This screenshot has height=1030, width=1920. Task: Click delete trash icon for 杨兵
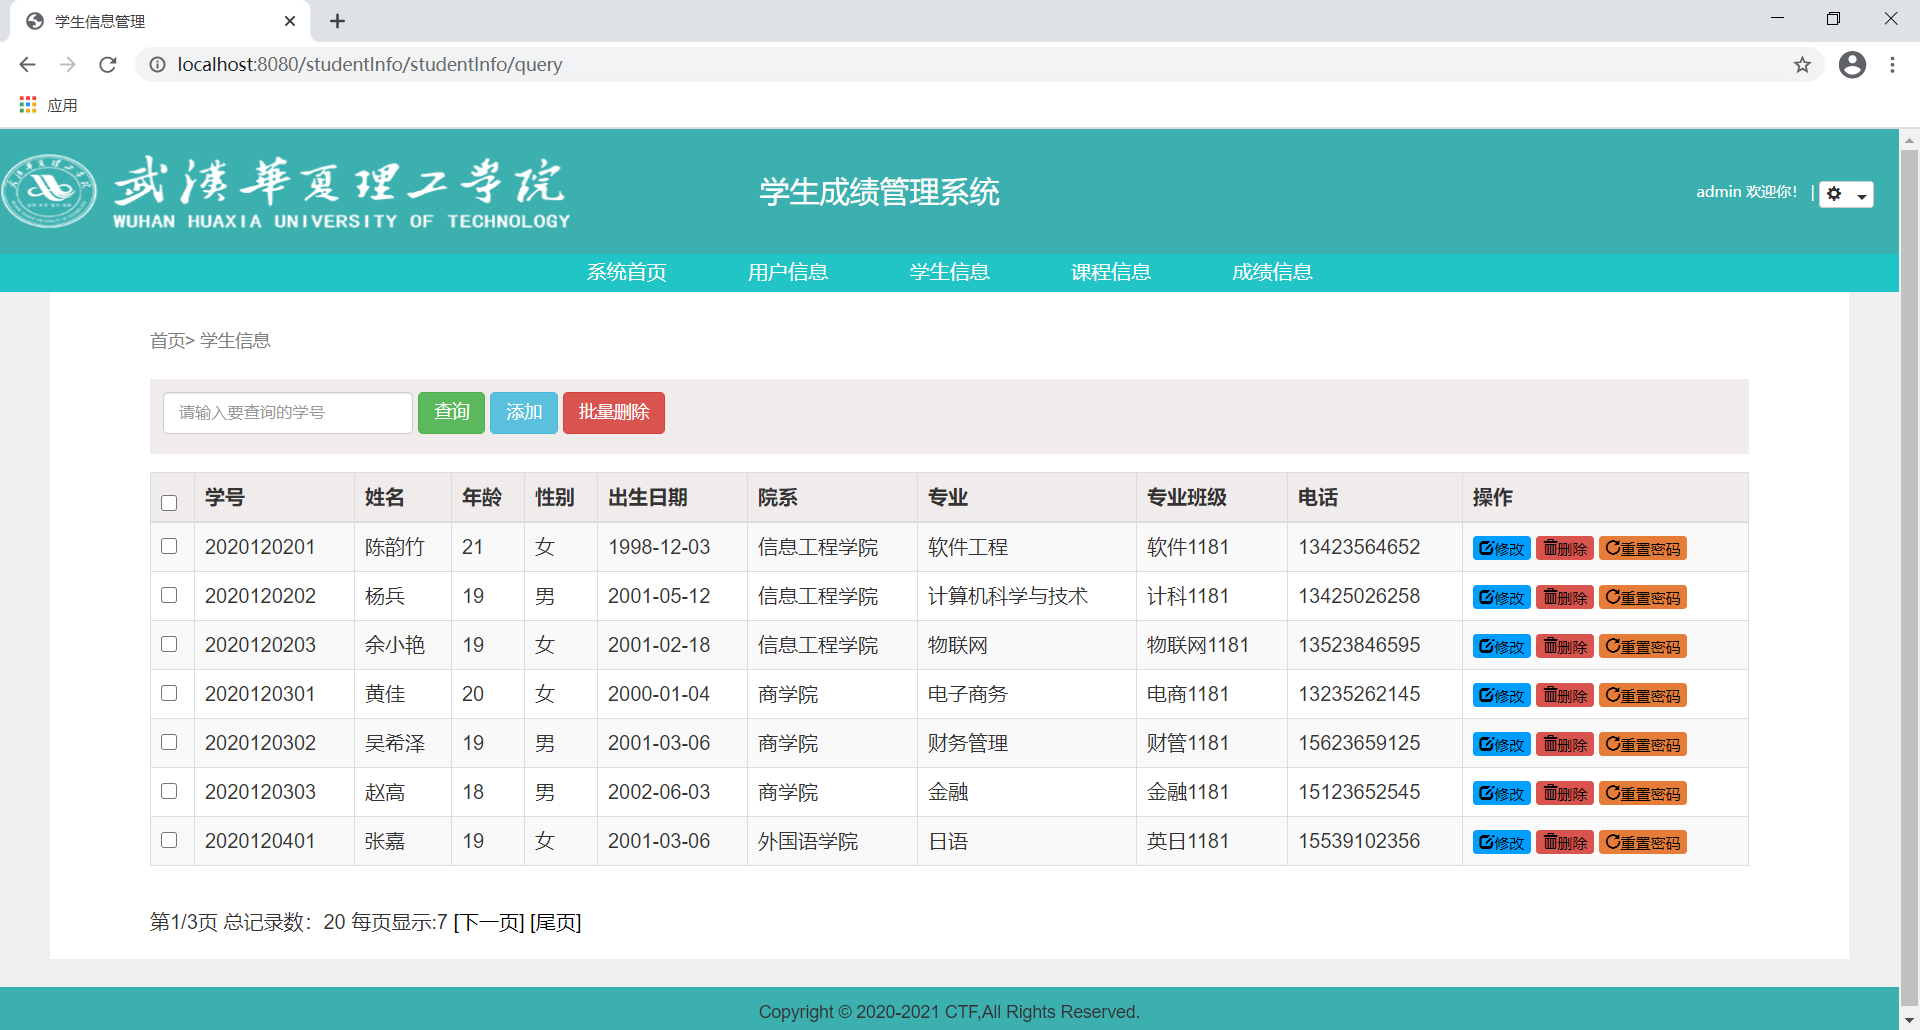pos(1551,597)
